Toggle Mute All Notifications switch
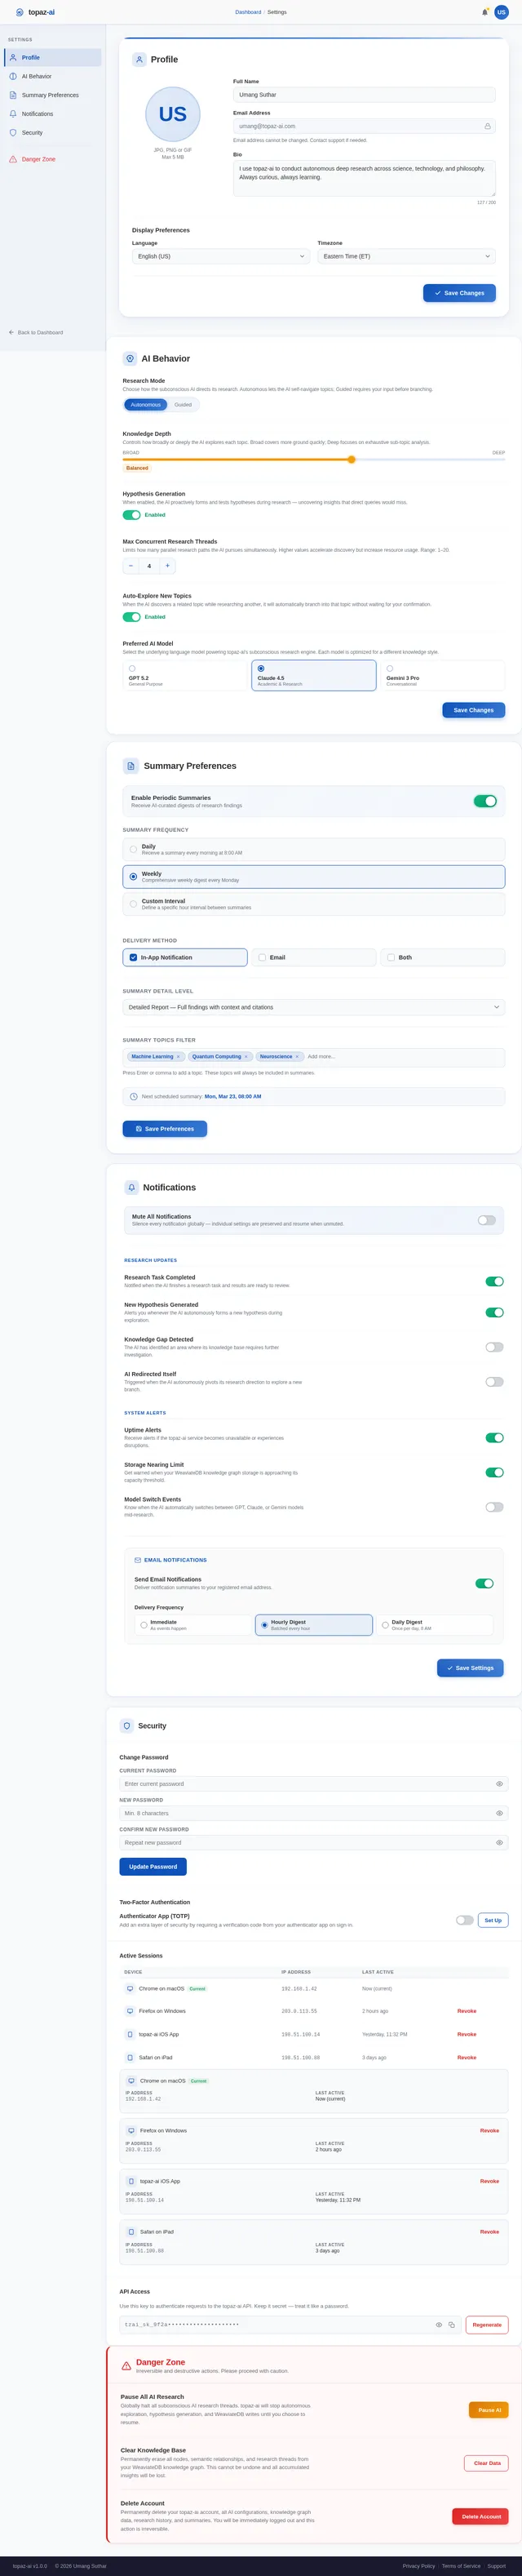522x2576 pixels. (x=486, y=1219)
